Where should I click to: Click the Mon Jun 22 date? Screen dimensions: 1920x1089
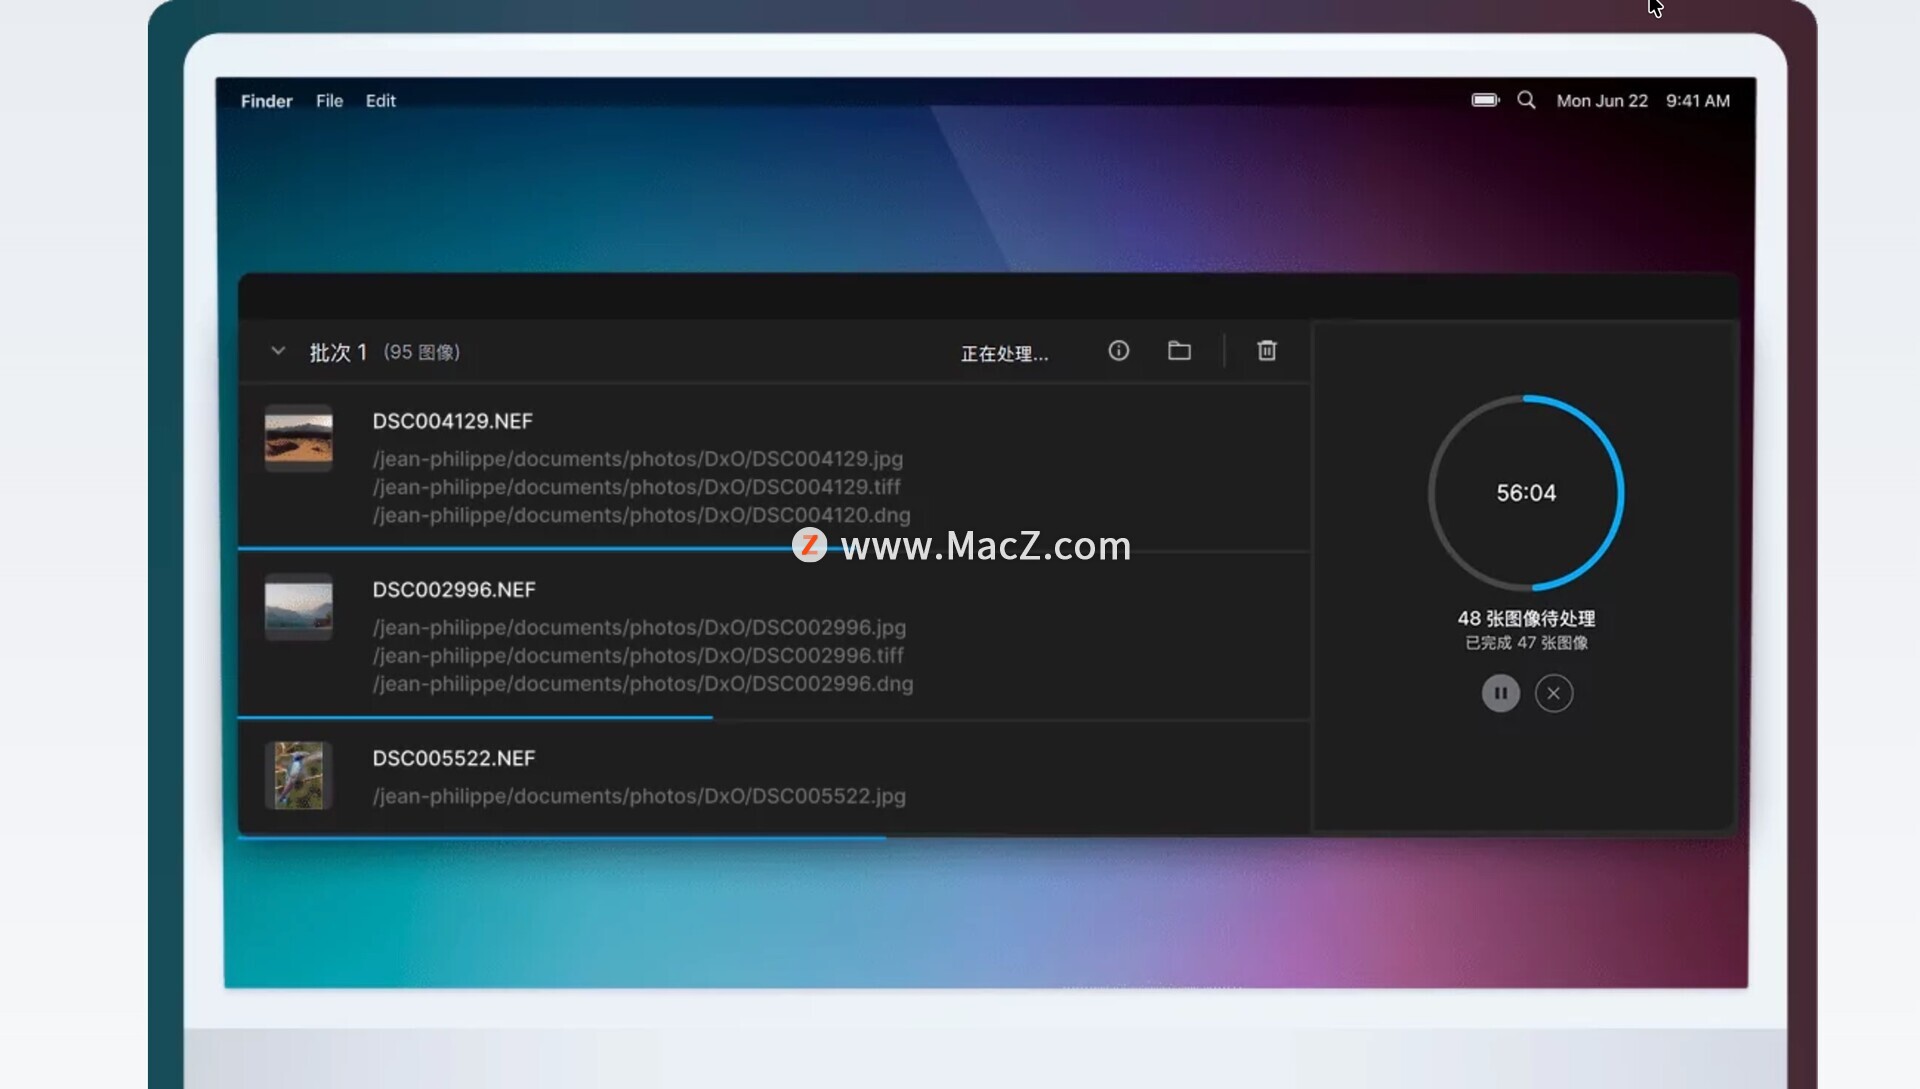click(1601, 101)
